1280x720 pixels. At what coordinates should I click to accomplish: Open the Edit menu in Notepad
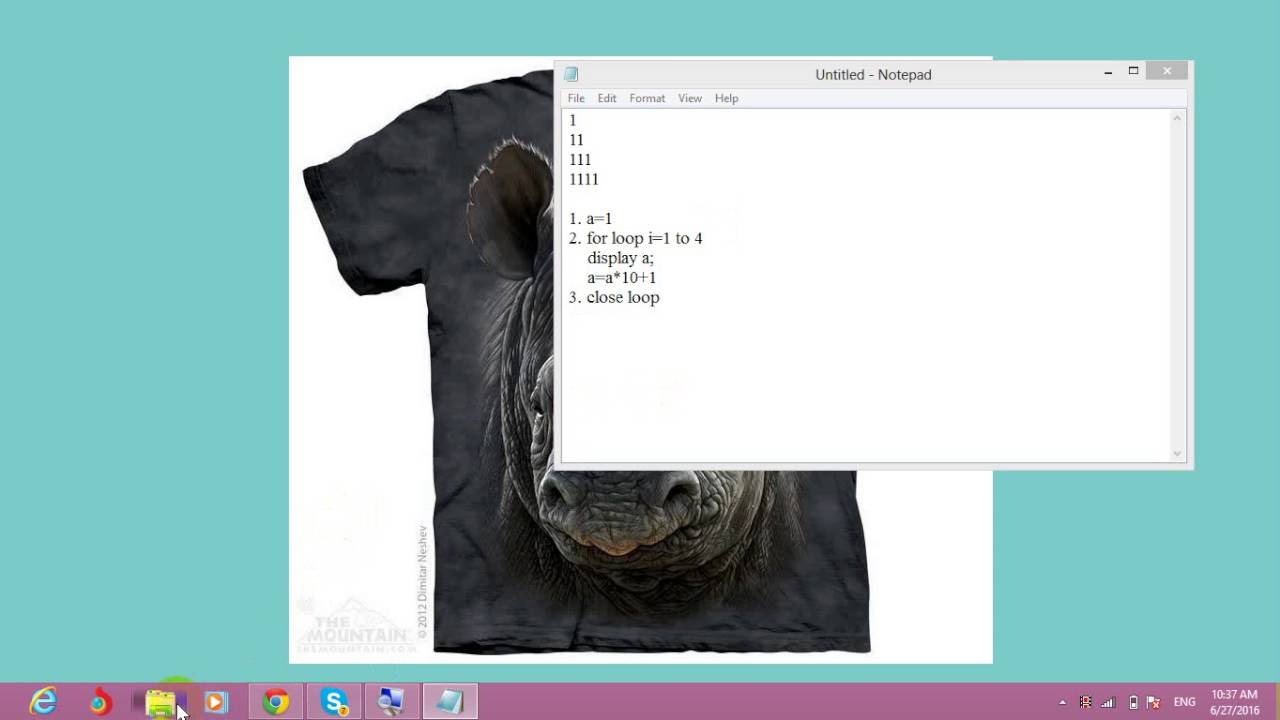click(x=607, y=98)
